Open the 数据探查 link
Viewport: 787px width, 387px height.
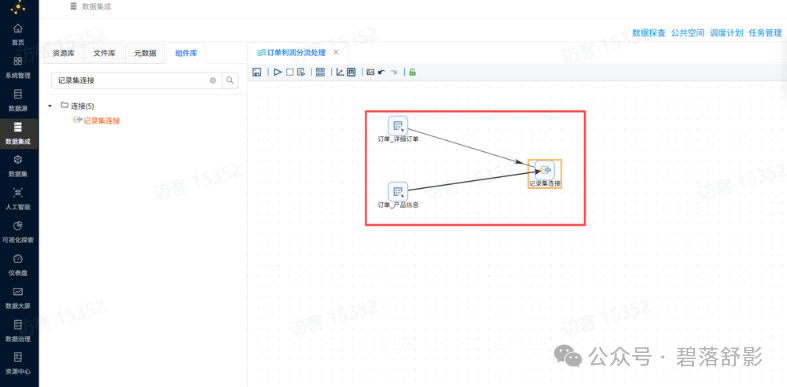click(648, 33)
